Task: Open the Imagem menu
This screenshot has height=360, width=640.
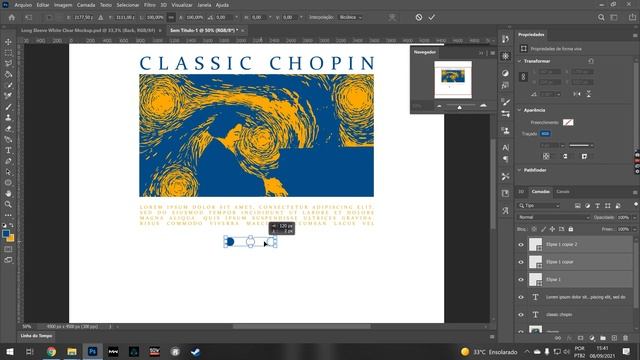Action: coord(63,5)
